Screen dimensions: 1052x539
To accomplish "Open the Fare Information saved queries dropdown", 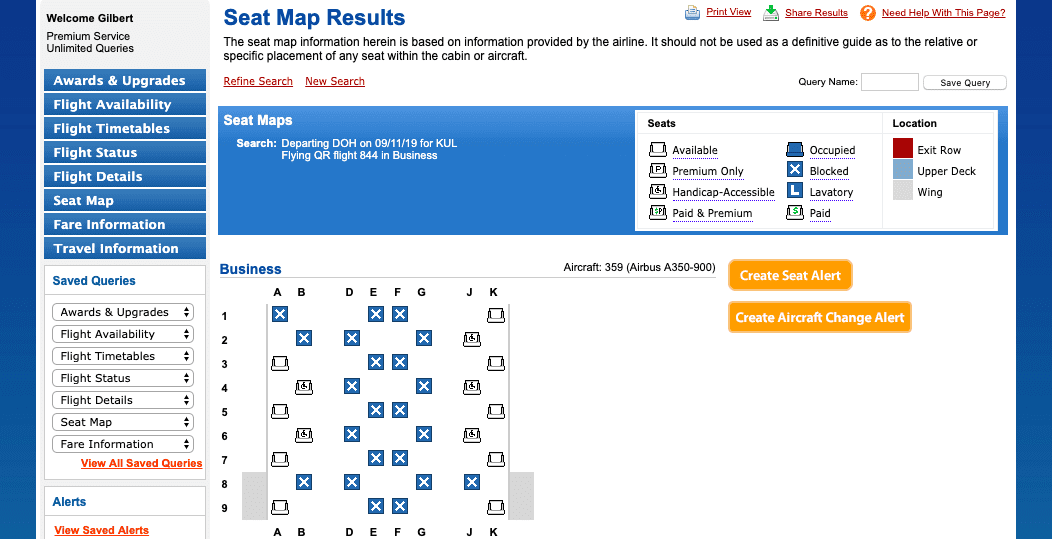I will (x=123, y=444).
